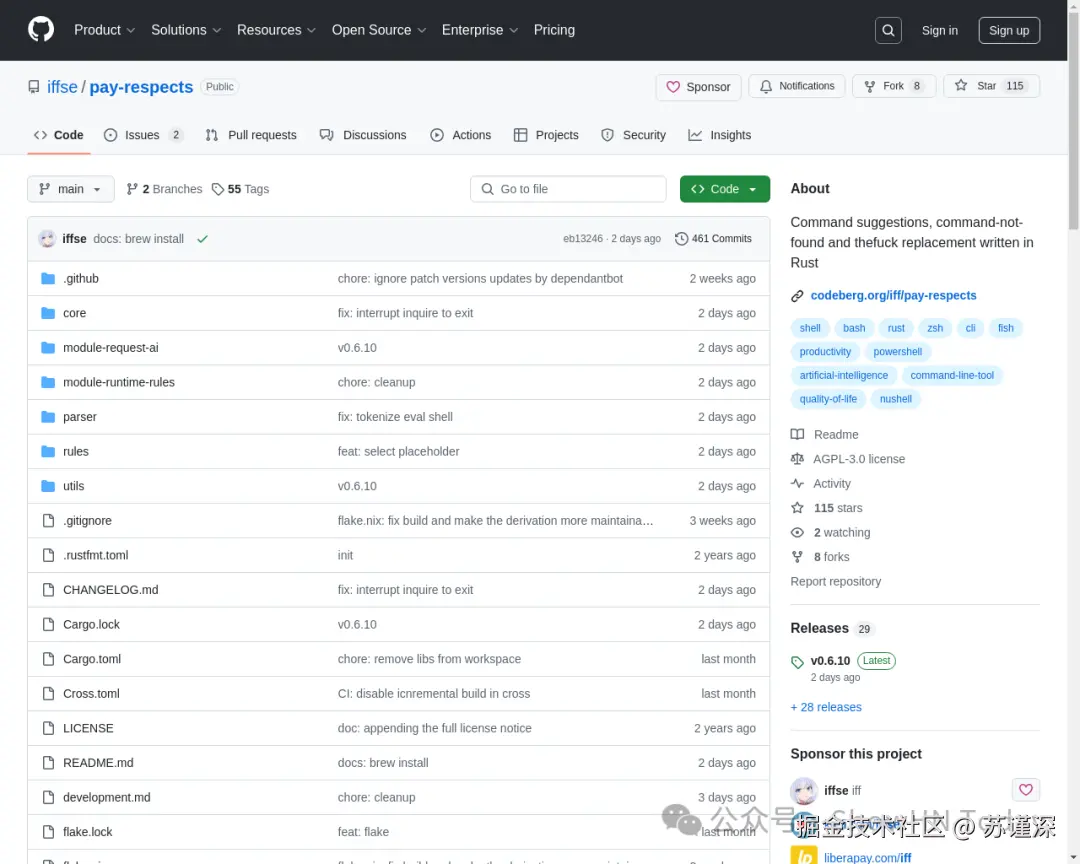This screenshot has width=1080, height=864.
Task: Open the .rustfmt.toml file
Action: 95,555
